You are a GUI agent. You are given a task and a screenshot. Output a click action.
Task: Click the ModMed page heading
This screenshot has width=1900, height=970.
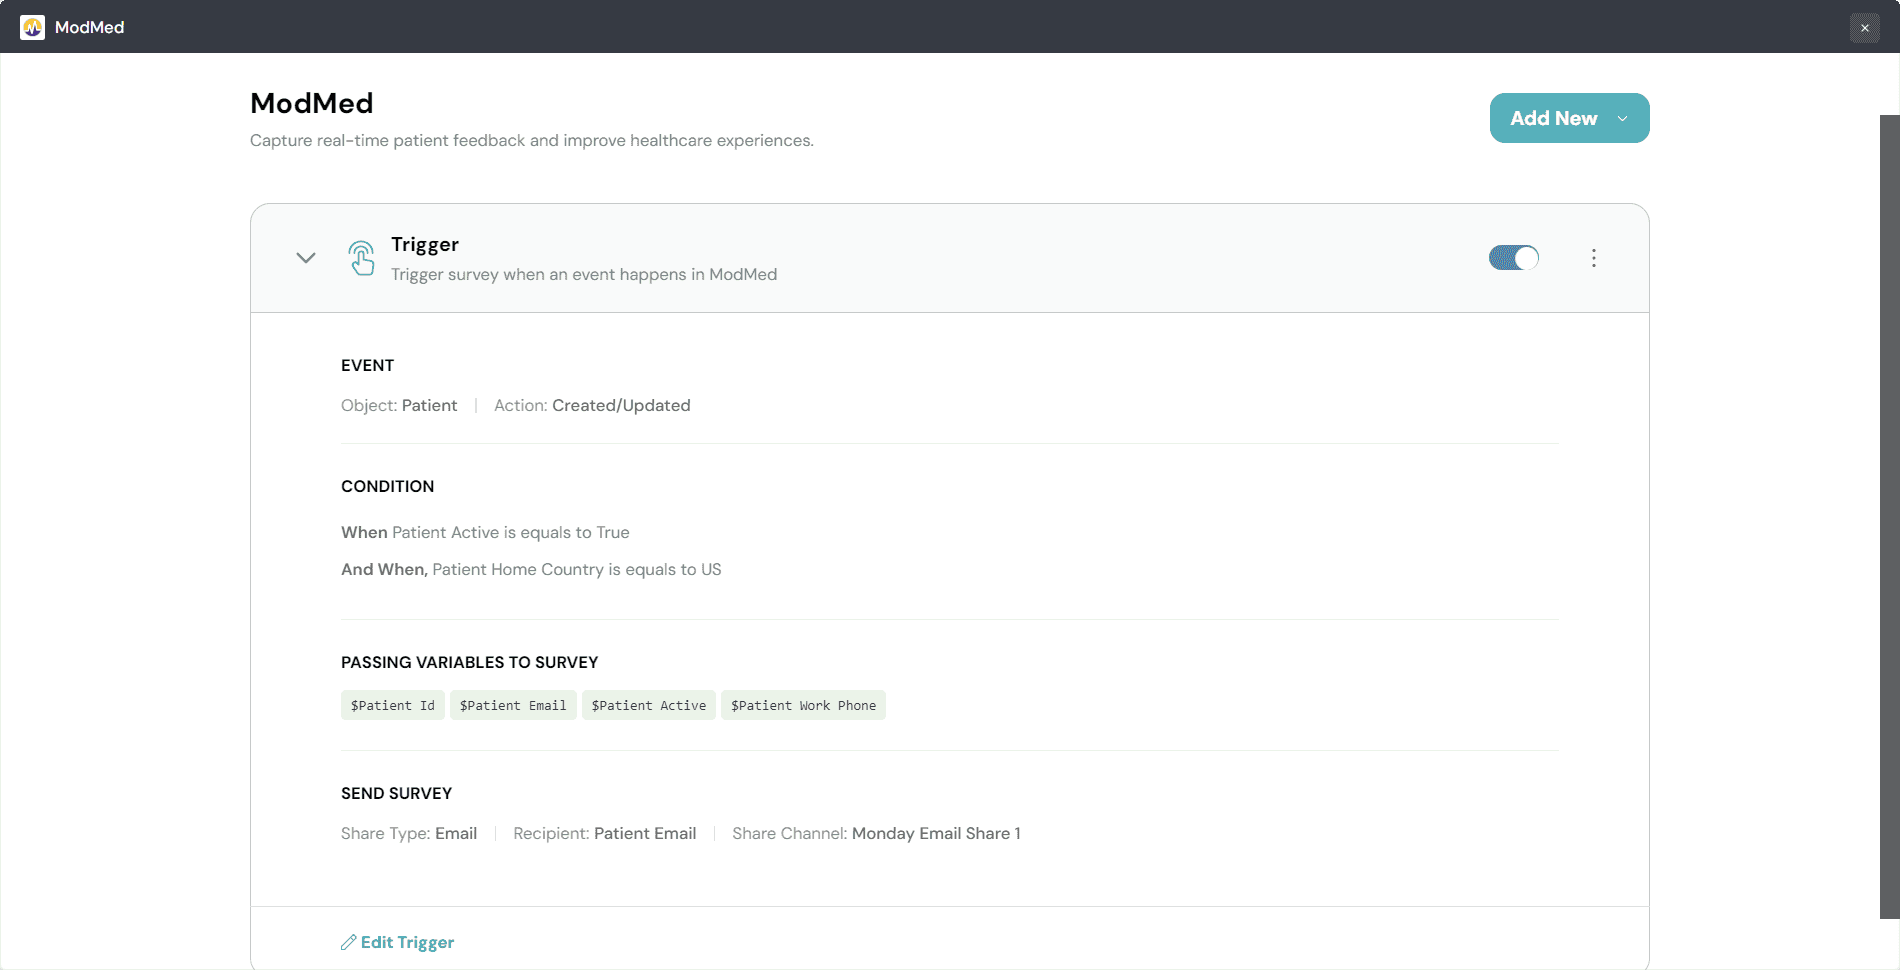click(x=312, y=103)
